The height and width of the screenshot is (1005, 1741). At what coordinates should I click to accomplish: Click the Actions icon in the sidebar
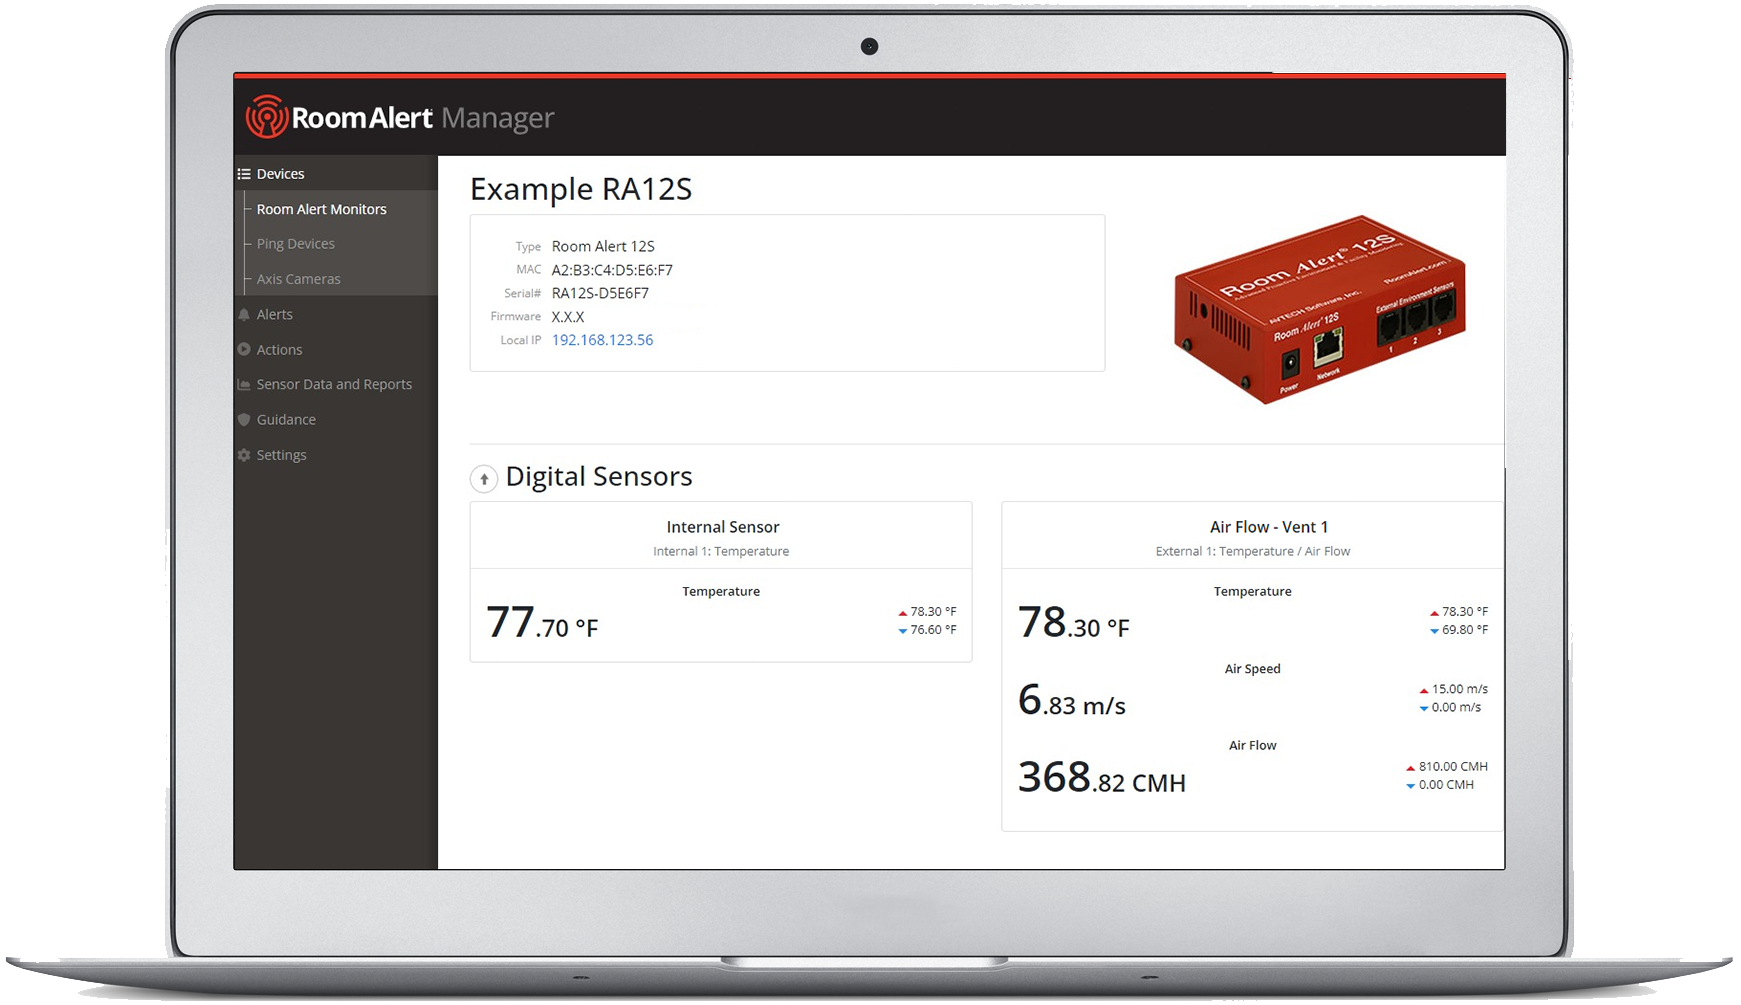244,349
